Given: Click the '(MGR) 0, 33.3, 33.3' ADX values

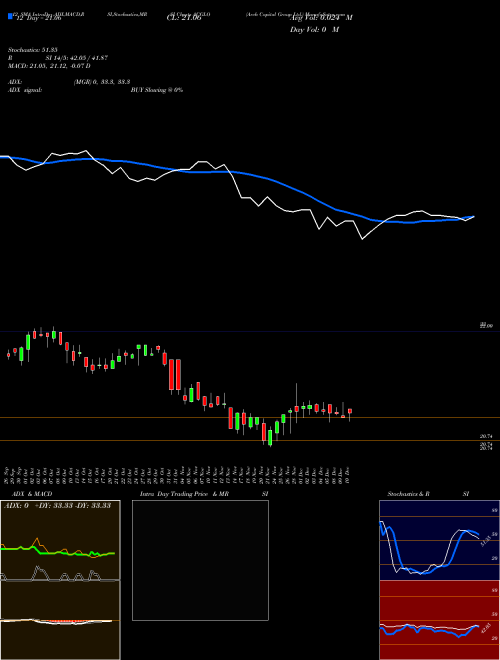Looking at the screenshot, I should click(101, 82).
